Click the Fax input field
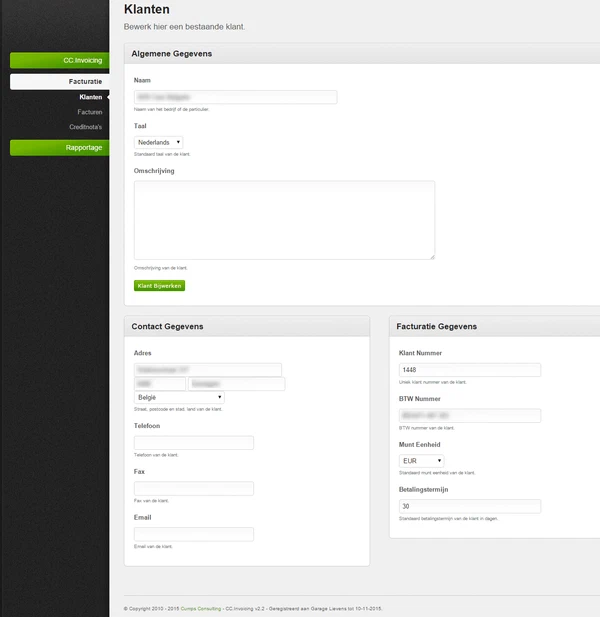The width and height of the screenshot is (600, 617). tap(194, 488)
